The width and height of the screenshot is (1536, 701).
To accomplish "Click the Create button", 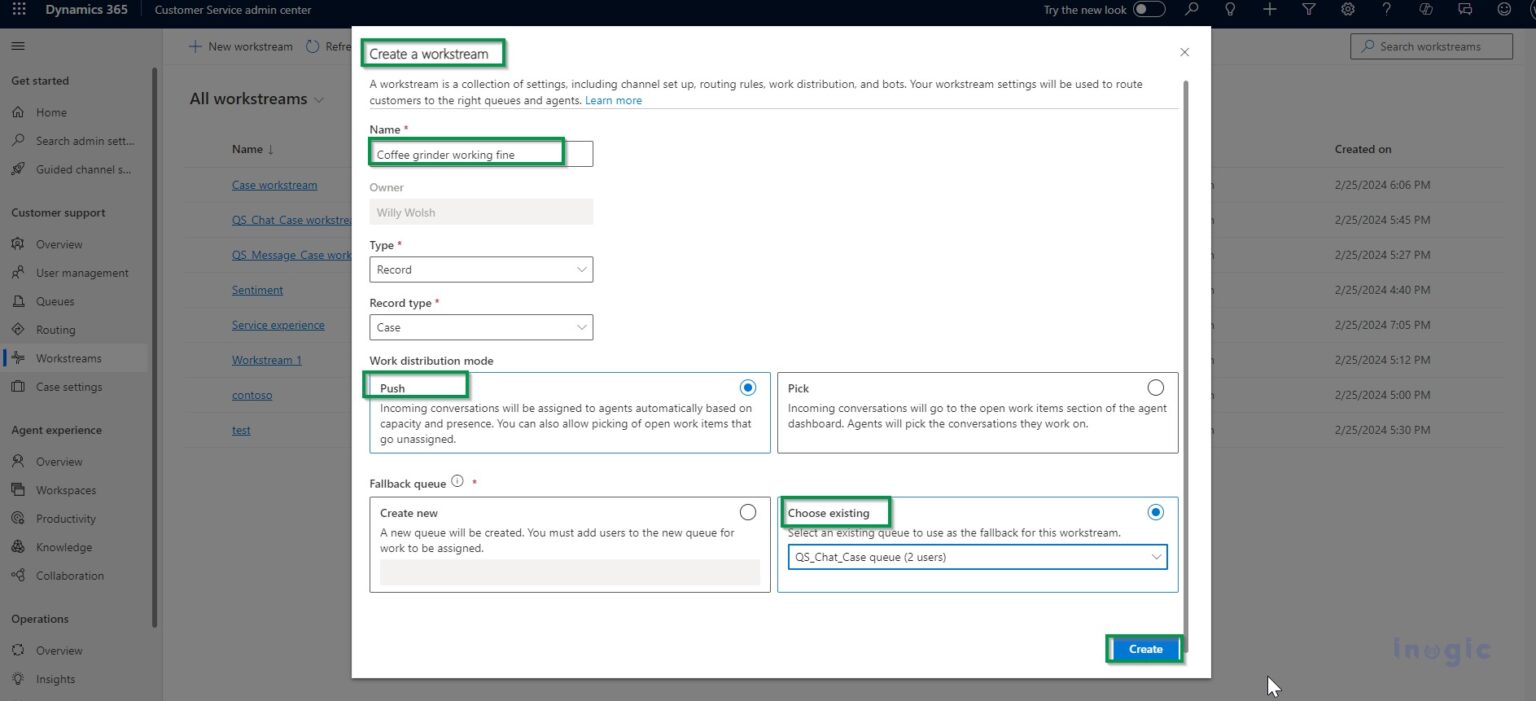I will coord(1145,649).
